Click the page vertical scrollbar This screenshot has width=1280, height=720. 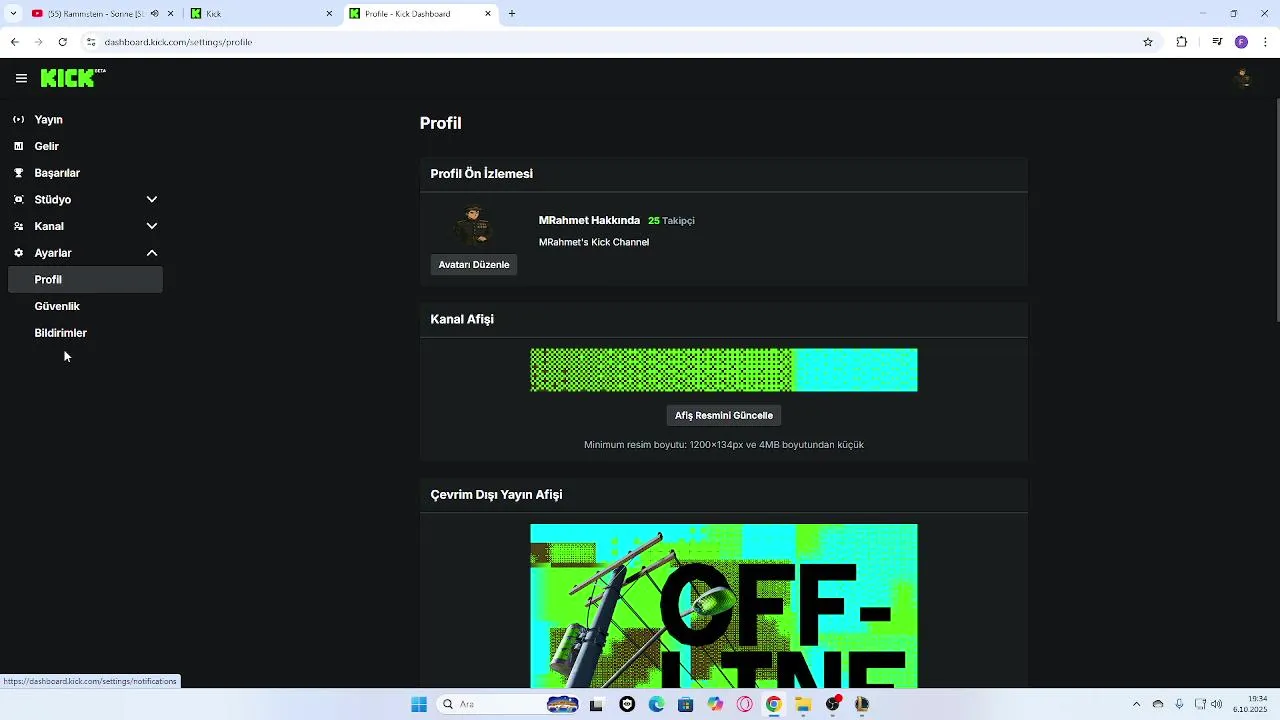1277,210
